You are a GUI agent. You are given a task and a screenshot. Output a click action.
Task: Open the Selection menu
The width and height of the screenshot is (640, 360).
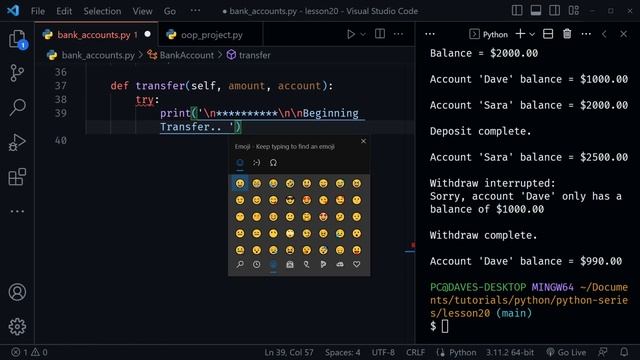(102, 11)
